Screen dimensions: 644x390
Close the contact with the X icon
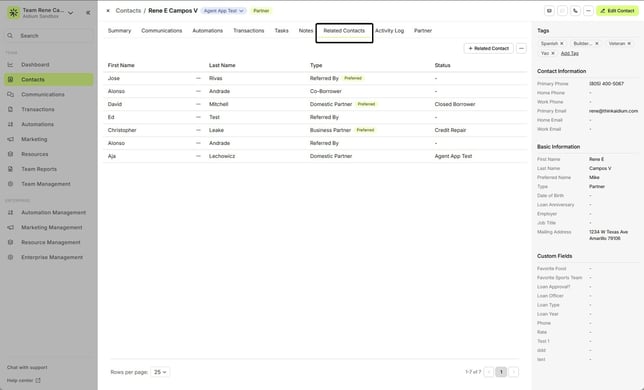(x=108, y=11)
